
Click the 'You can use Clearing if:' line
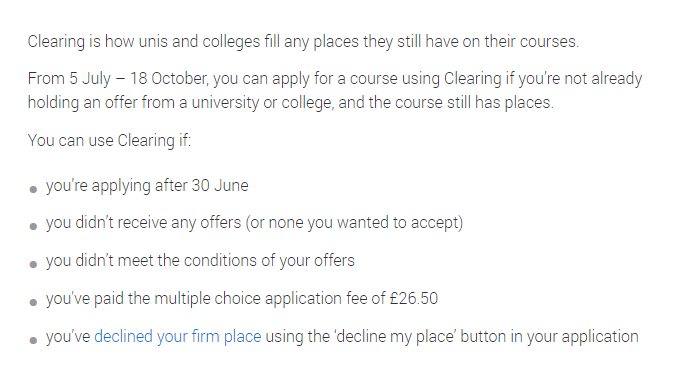(109, 141)
